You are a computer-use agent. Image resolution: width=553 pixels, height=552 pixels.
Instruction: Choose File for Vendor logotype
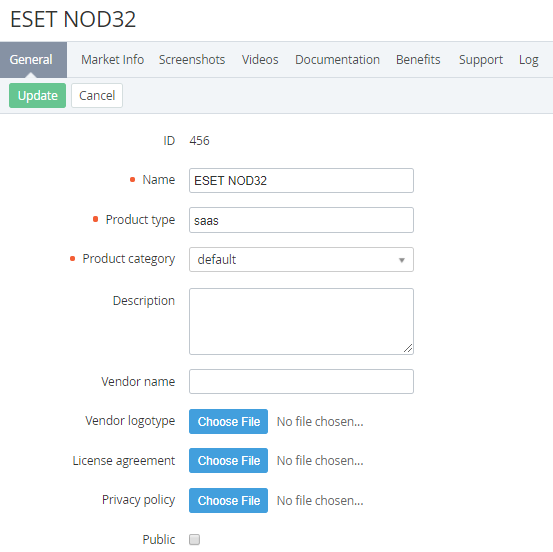[x=228, y=421]
